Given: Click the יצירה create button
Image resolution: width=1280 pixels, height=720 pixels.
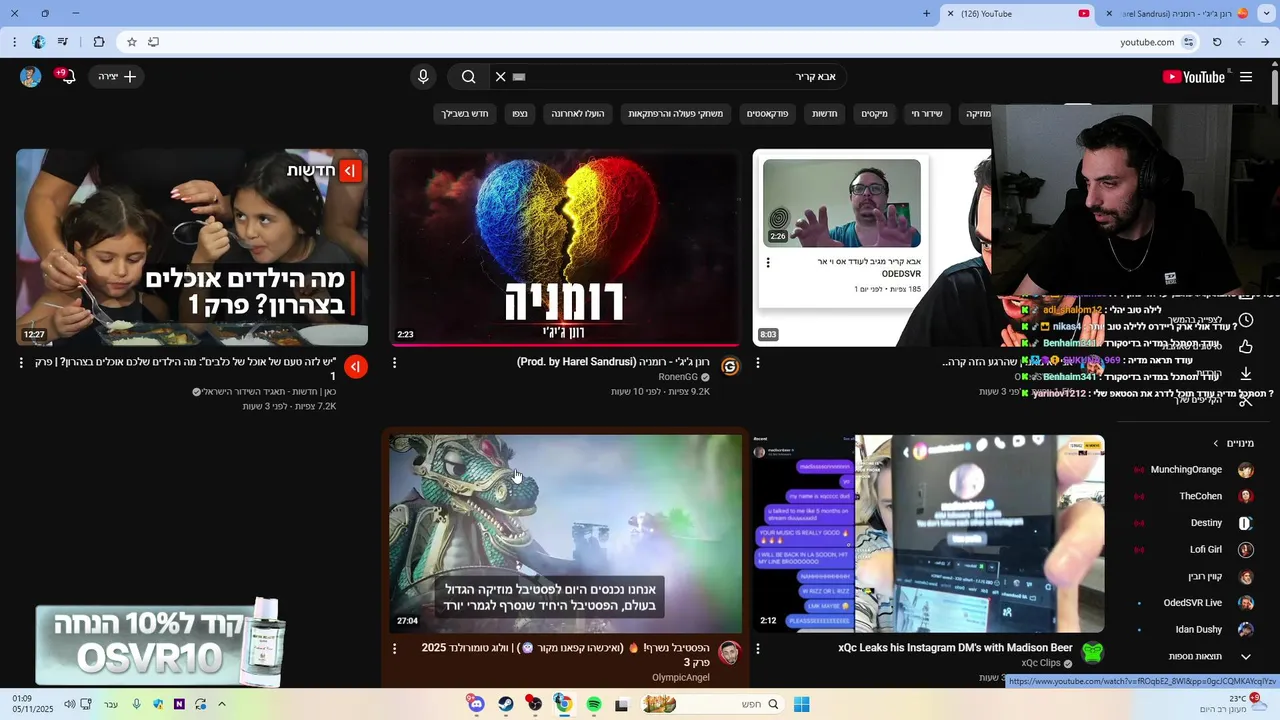Looking at the screenshot, I should [x=117, y=77].
